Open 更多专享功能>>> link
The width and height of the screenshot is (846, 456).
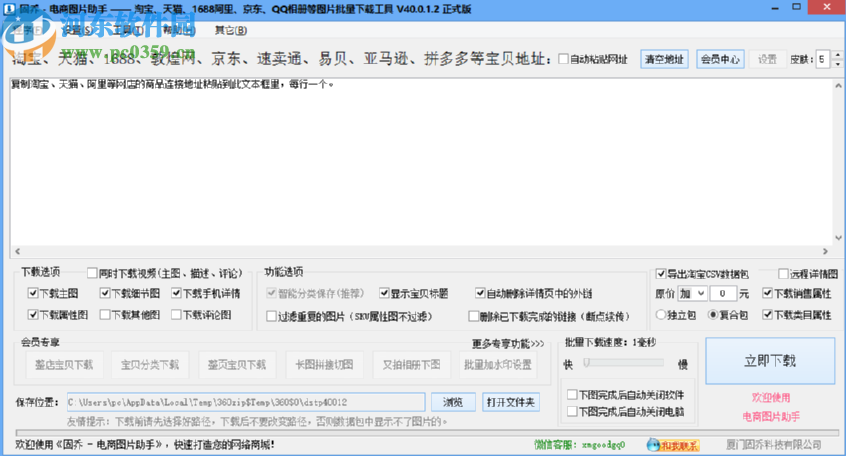tap(508, 344)
